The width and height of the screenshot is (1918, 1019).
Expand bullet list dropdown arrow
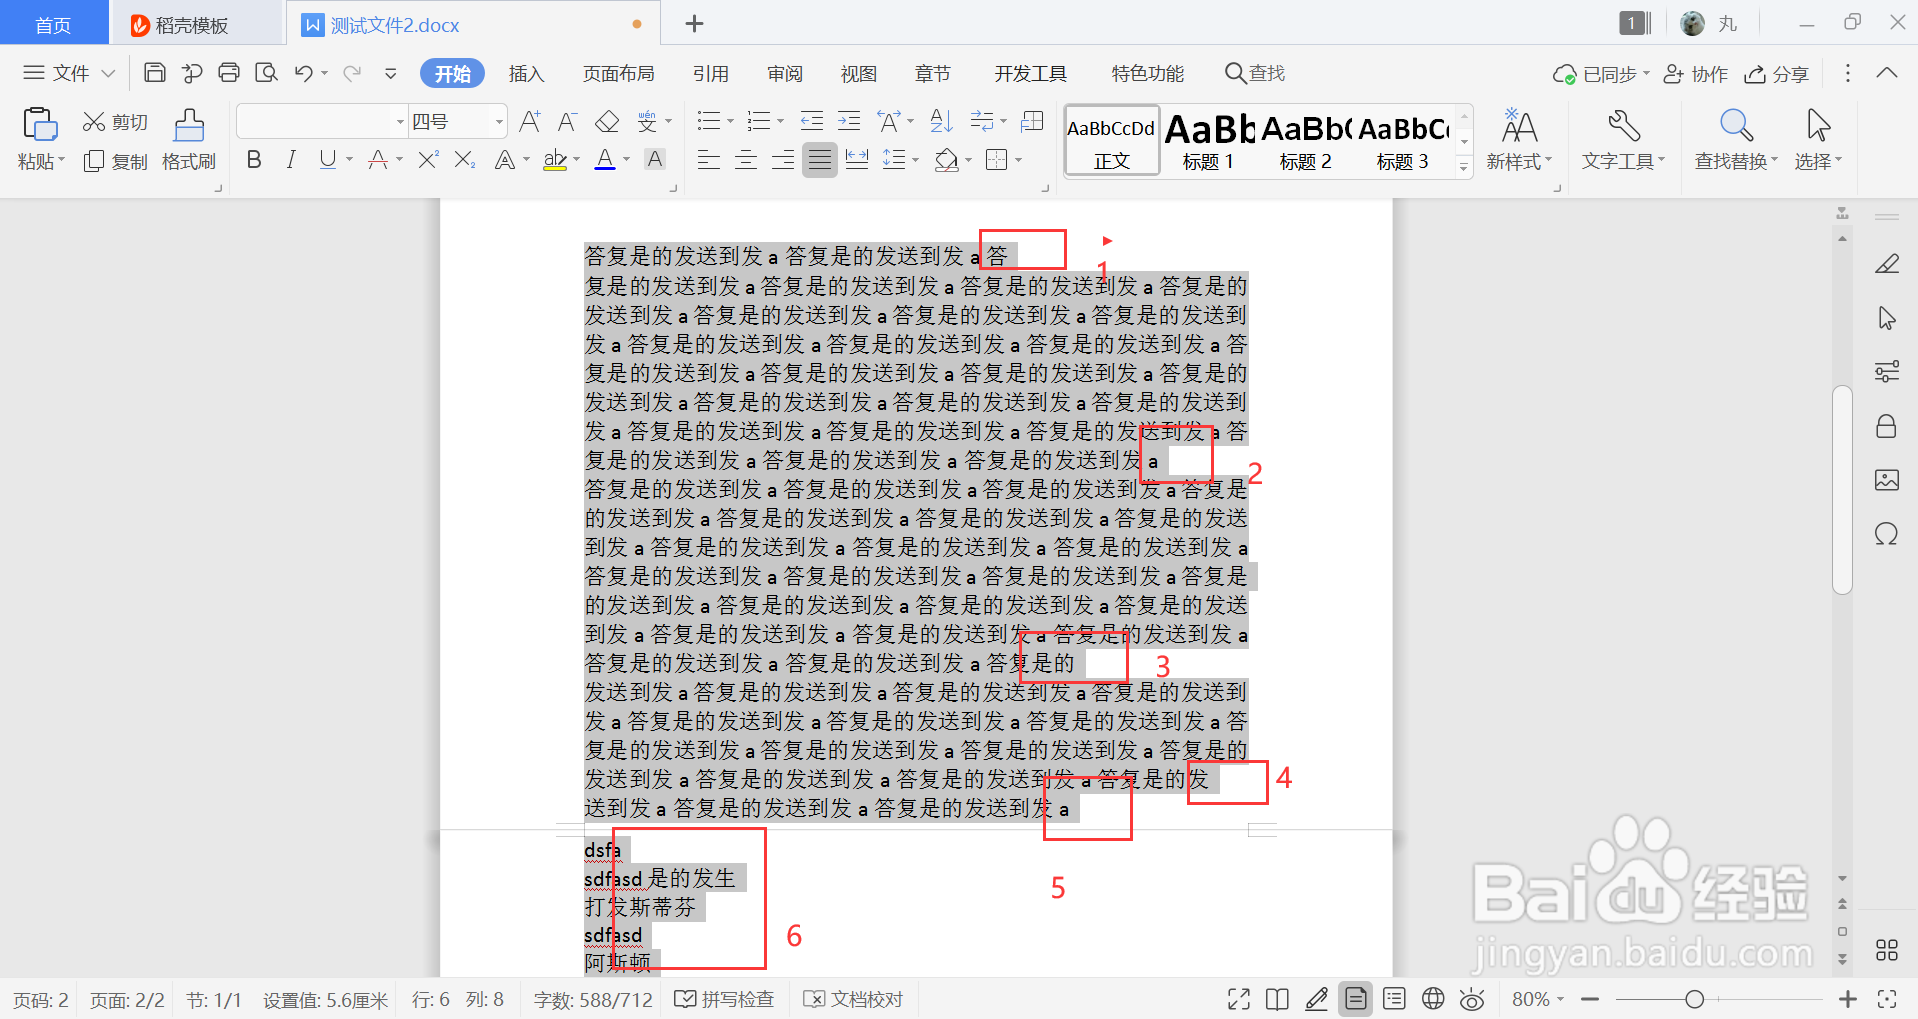[730, 122]
